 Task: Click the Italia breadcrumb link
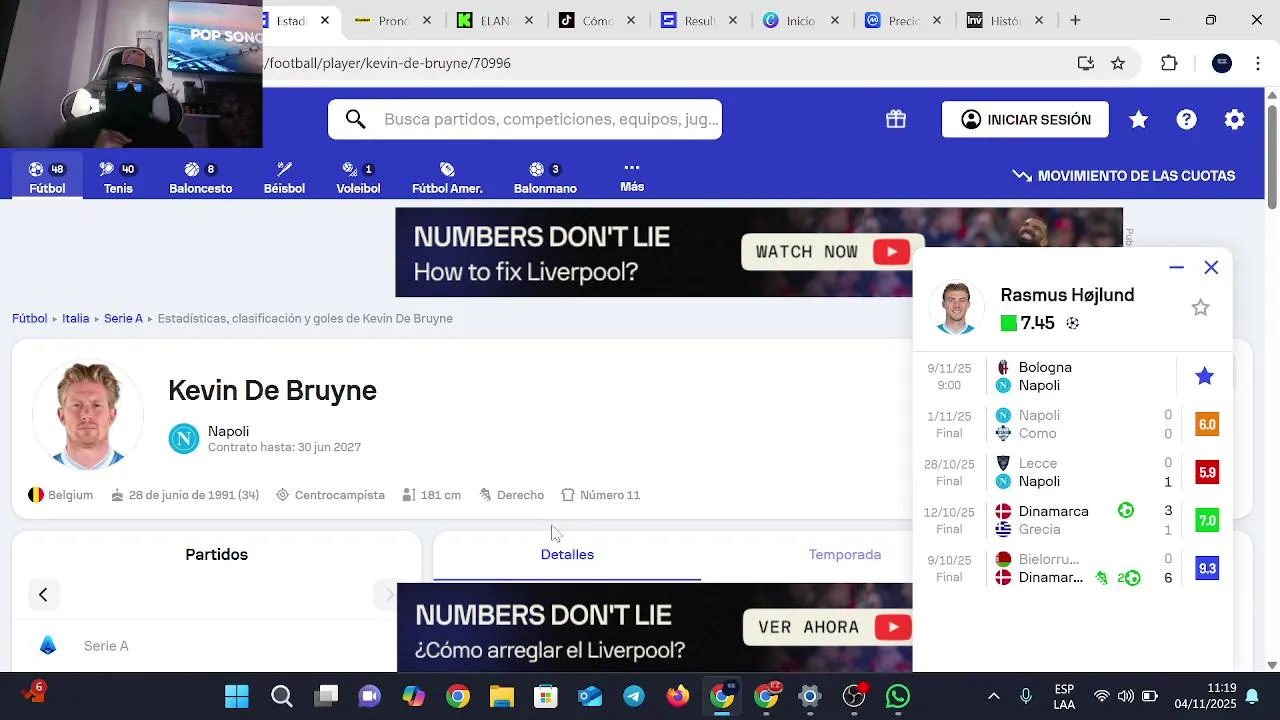coord(75,318)
